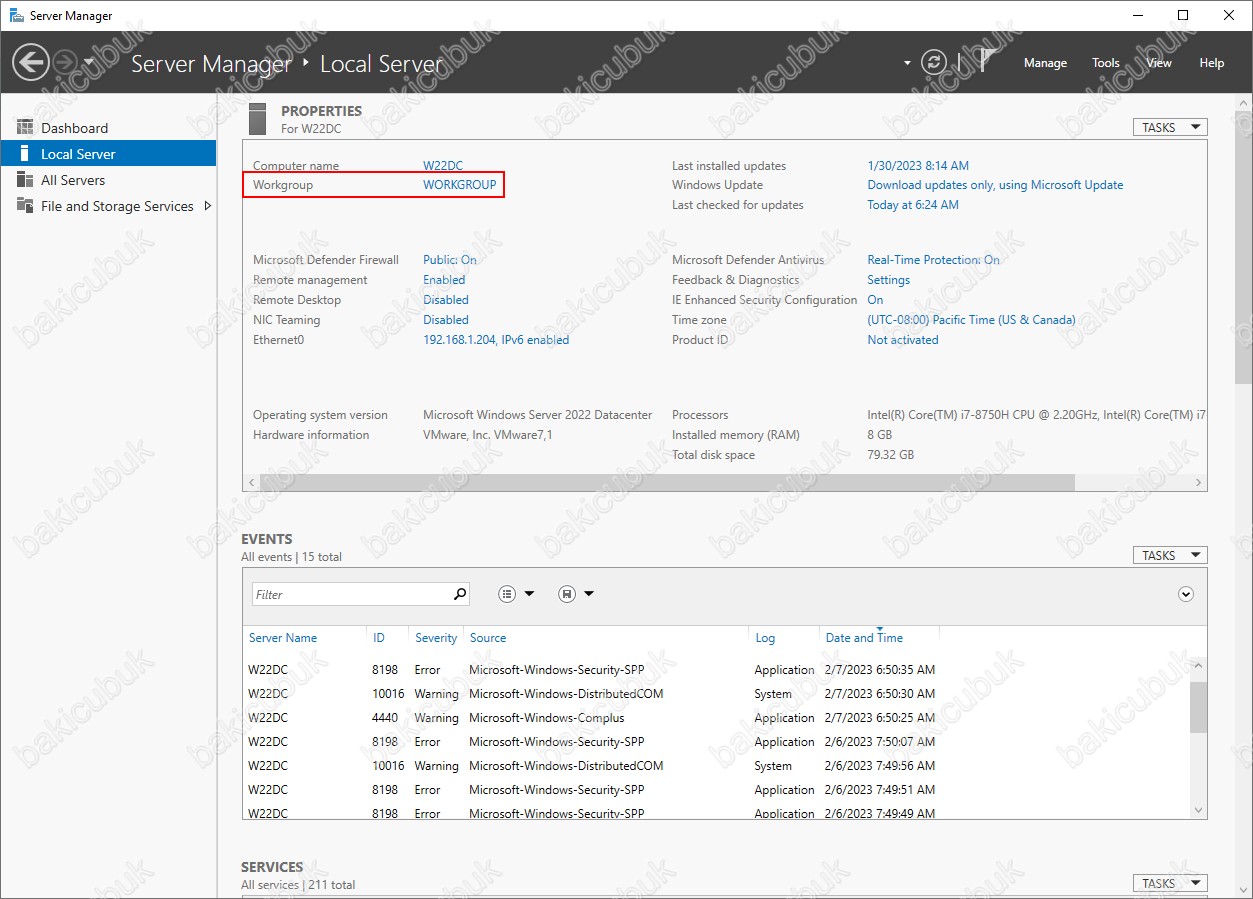Open the Notifications flag
Image resolution: width=1253 pixels, height=899 pixels.
pos(986,62)
